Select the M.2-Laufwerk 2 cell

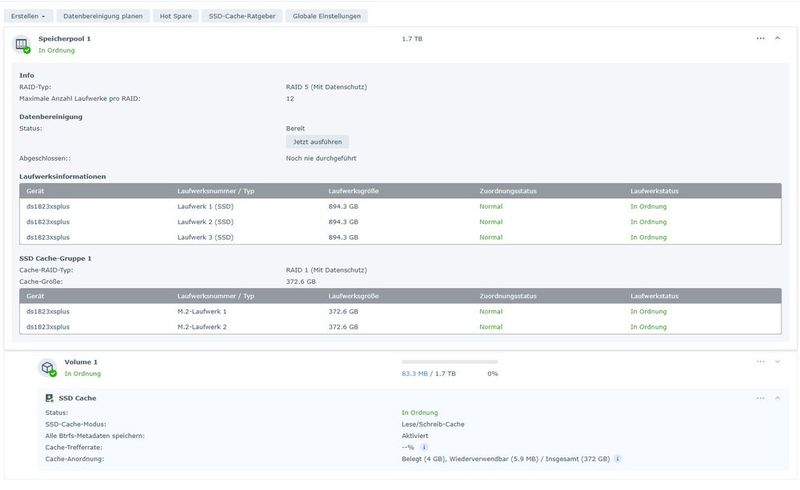click(x=202, y=327)
